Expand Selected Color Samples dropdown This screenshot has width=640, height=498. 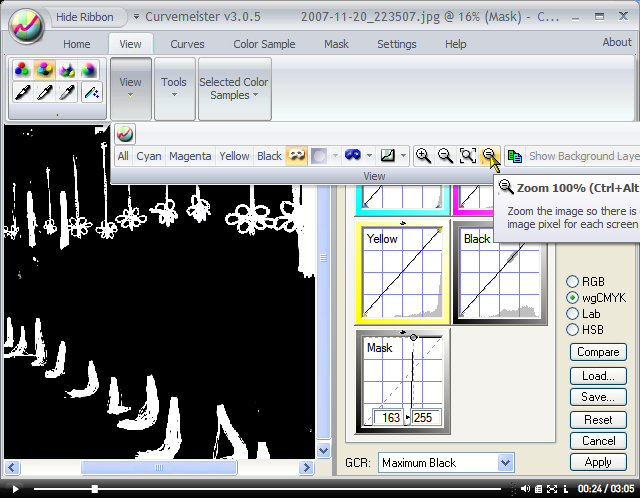pos(234,89)
